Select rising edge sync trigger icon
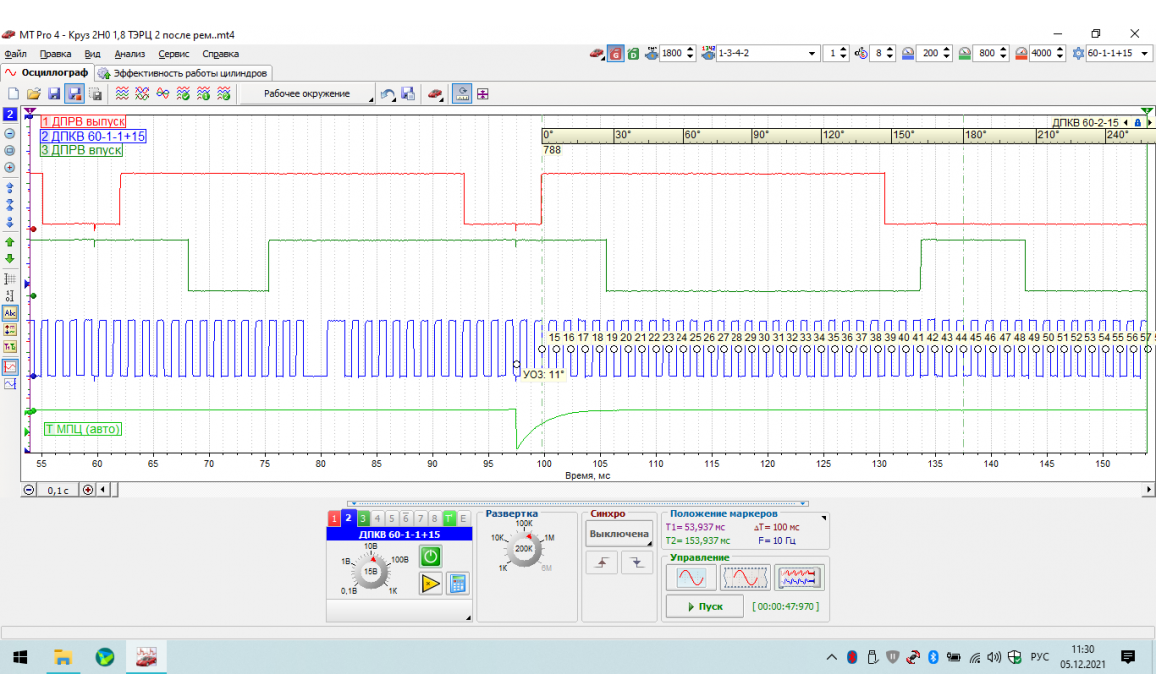 point(601,564)
